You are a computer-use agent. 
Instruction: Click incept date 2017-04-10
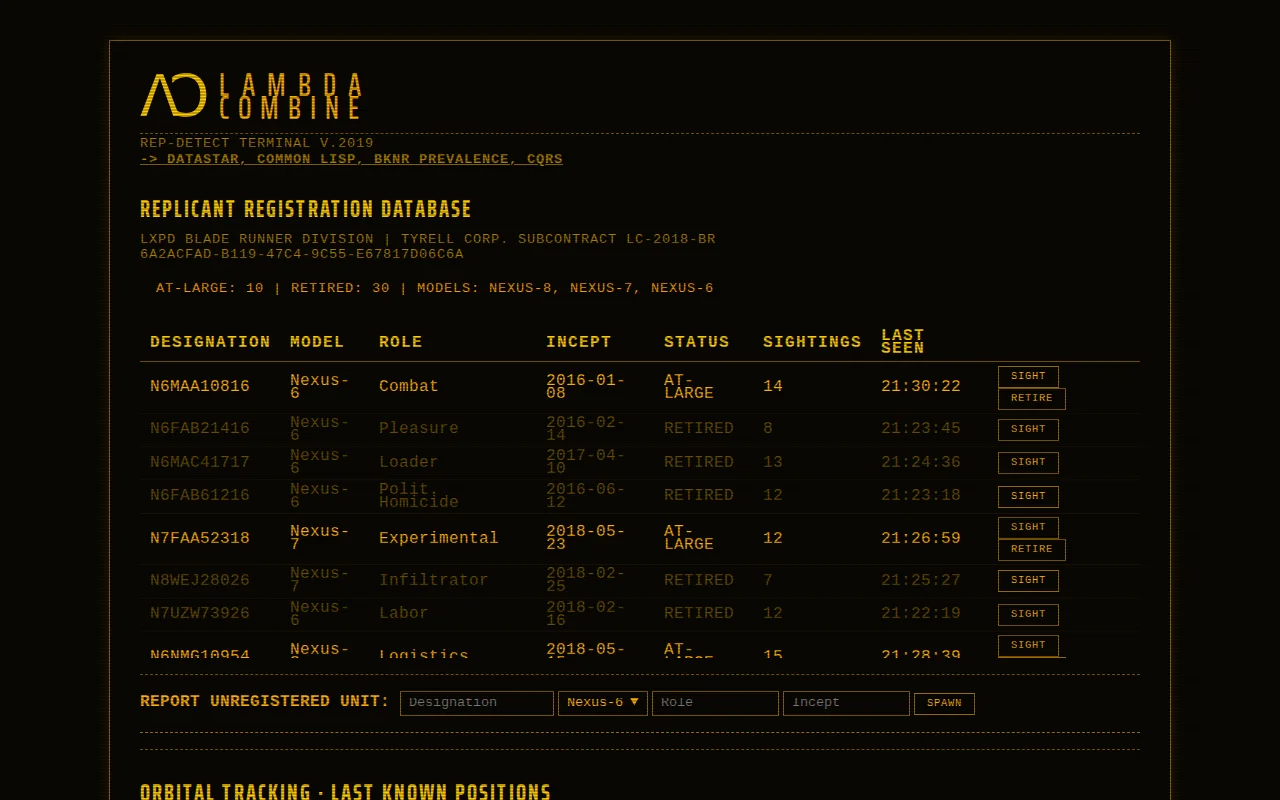(586, 463)
